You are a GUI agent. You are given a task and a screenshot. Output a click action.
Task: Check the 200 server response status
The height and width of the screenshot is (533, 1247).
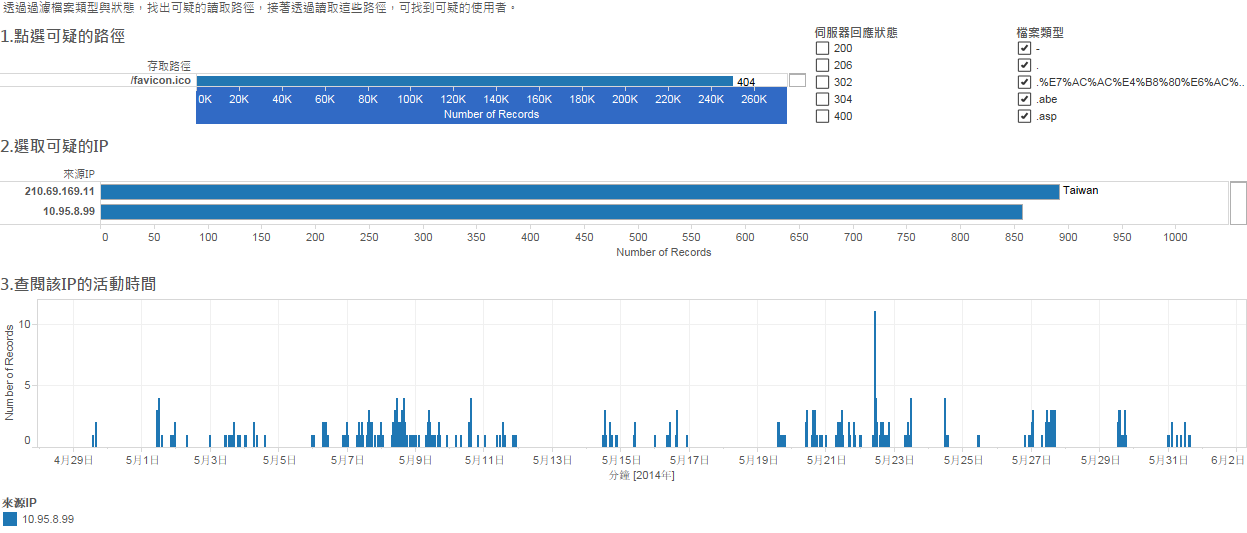coord(822,48)
